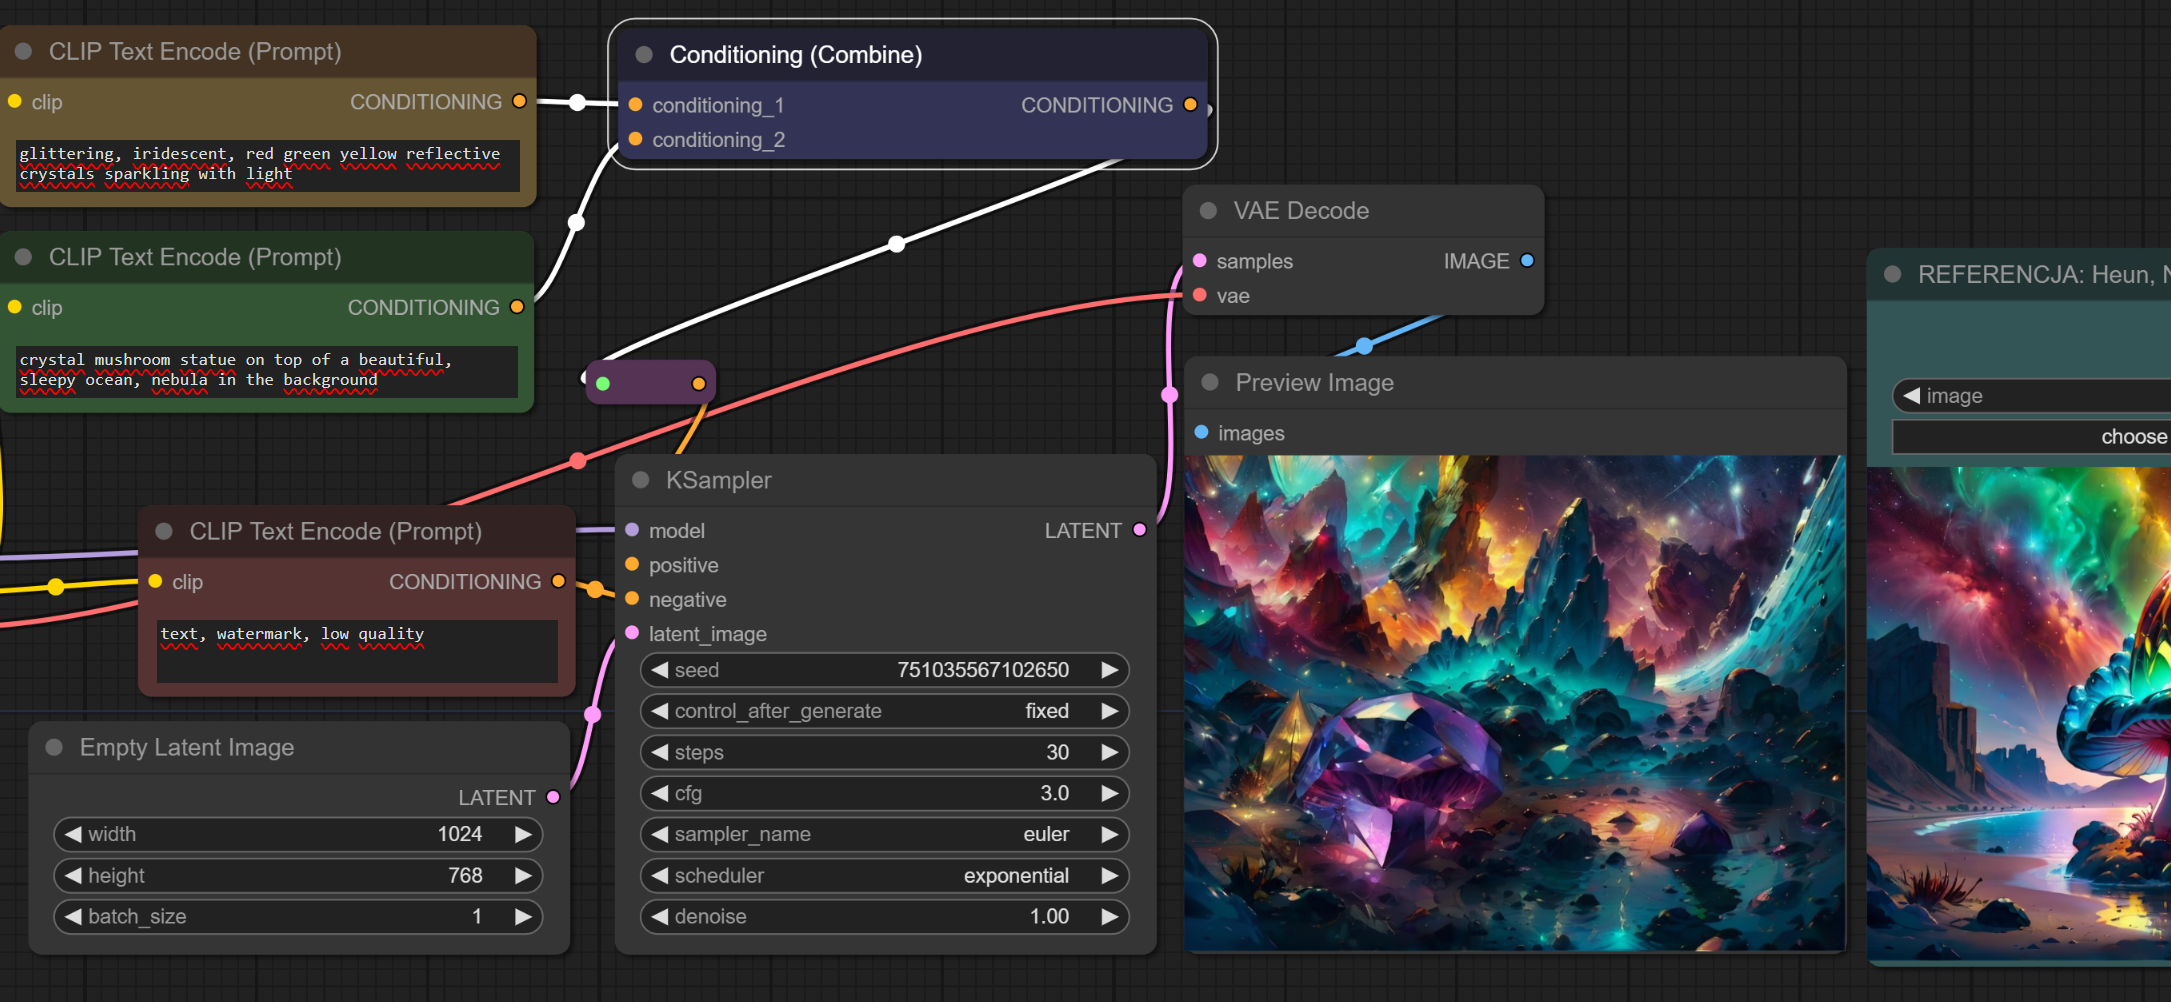
Task: Increase the width value with right arrow
Action: (523, 834)
